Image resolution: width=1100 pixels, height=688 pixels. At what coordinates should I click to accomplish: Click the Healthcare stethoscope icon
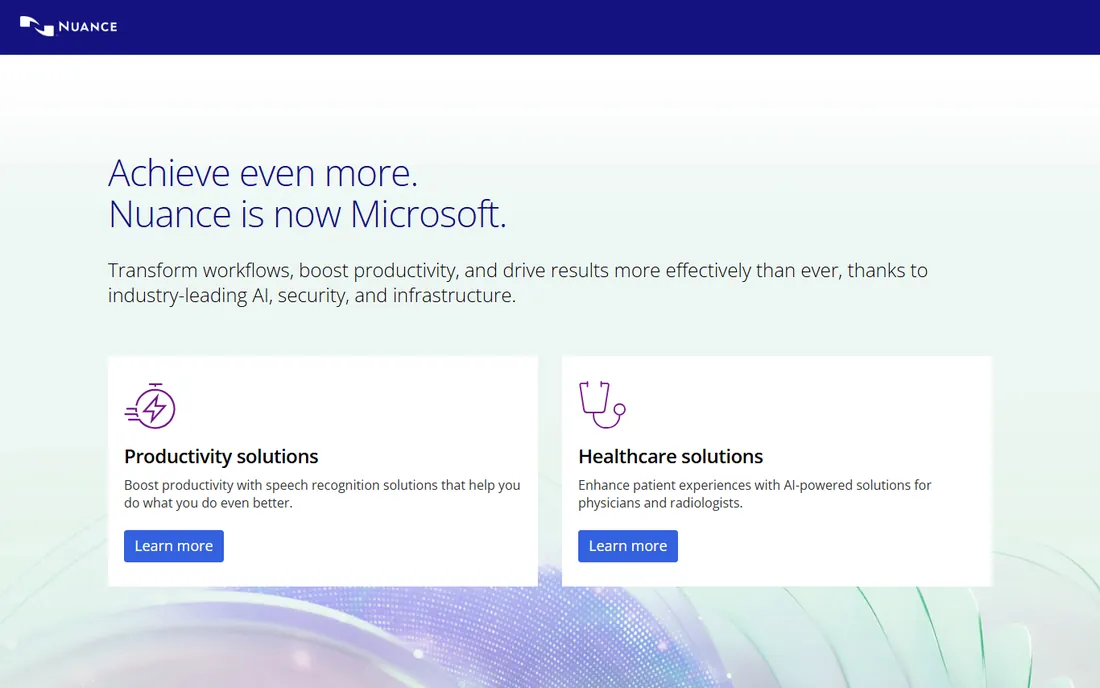pos(602,405)
